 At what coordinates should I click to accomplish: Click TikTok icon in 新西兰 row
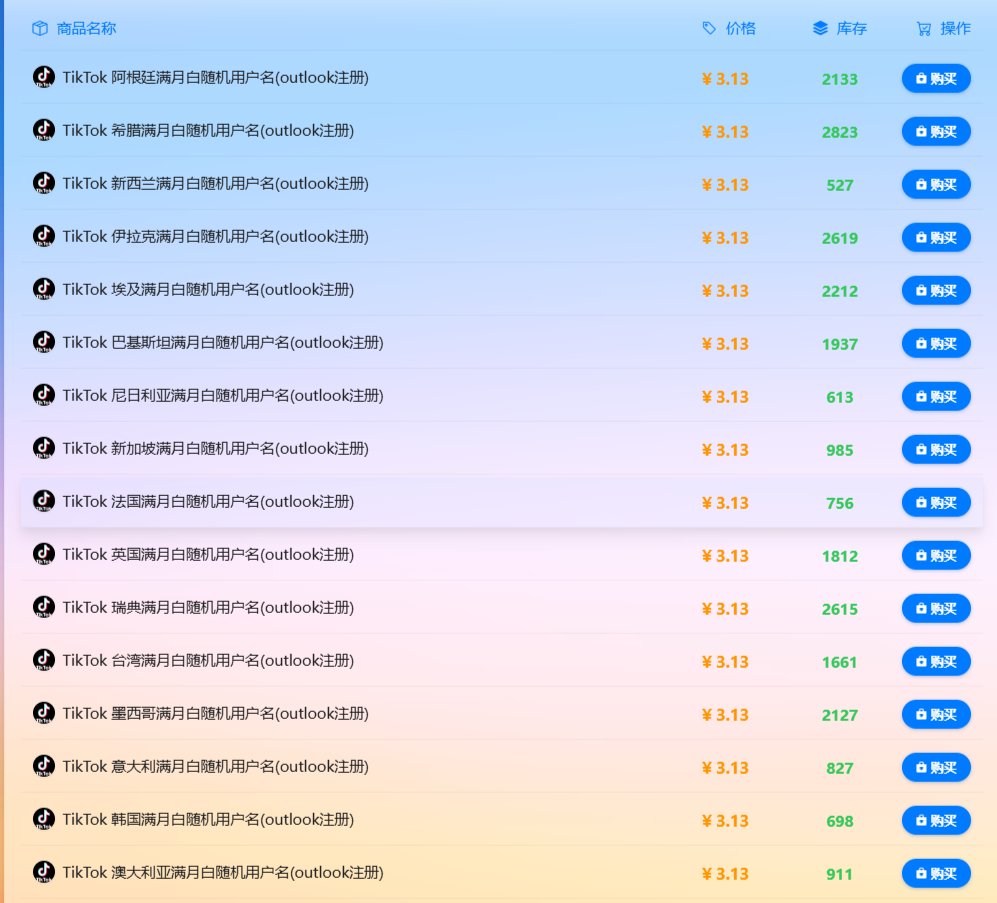(44, 183)
